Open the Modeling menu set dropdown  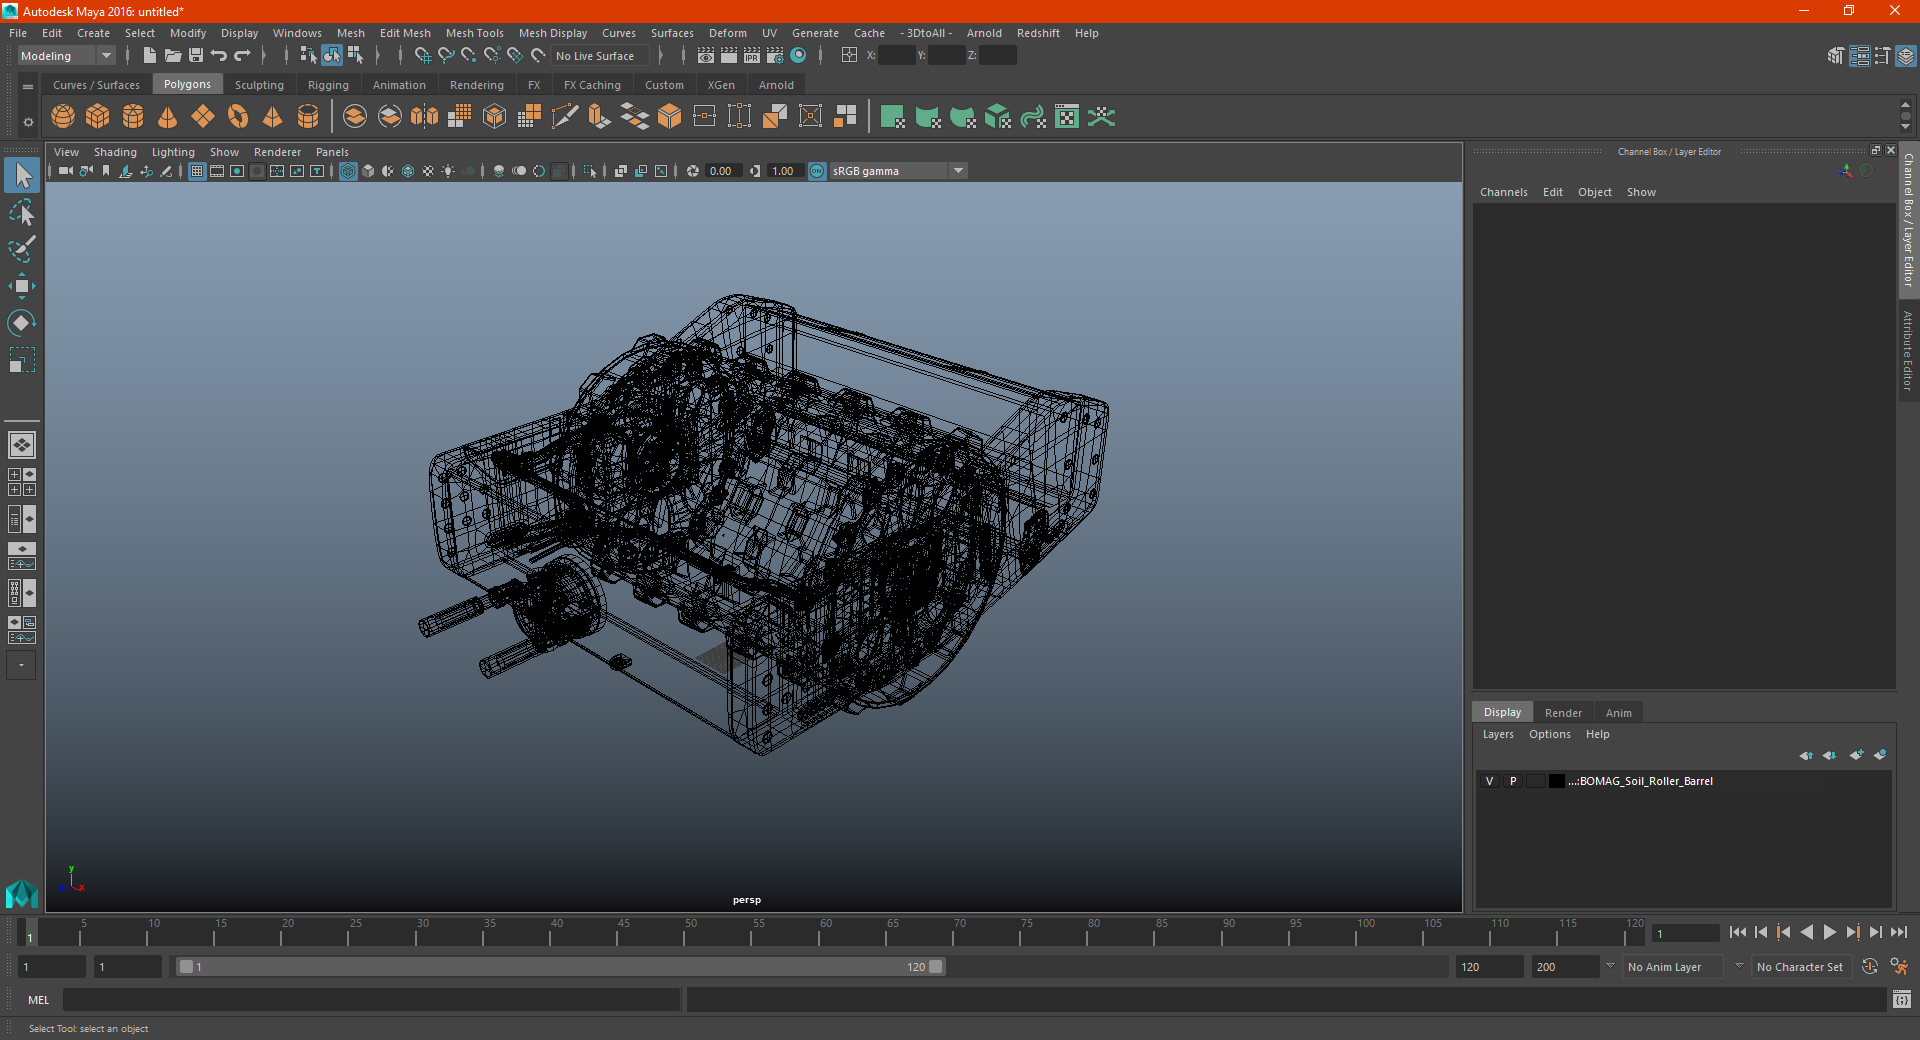(x=66, y=56)
